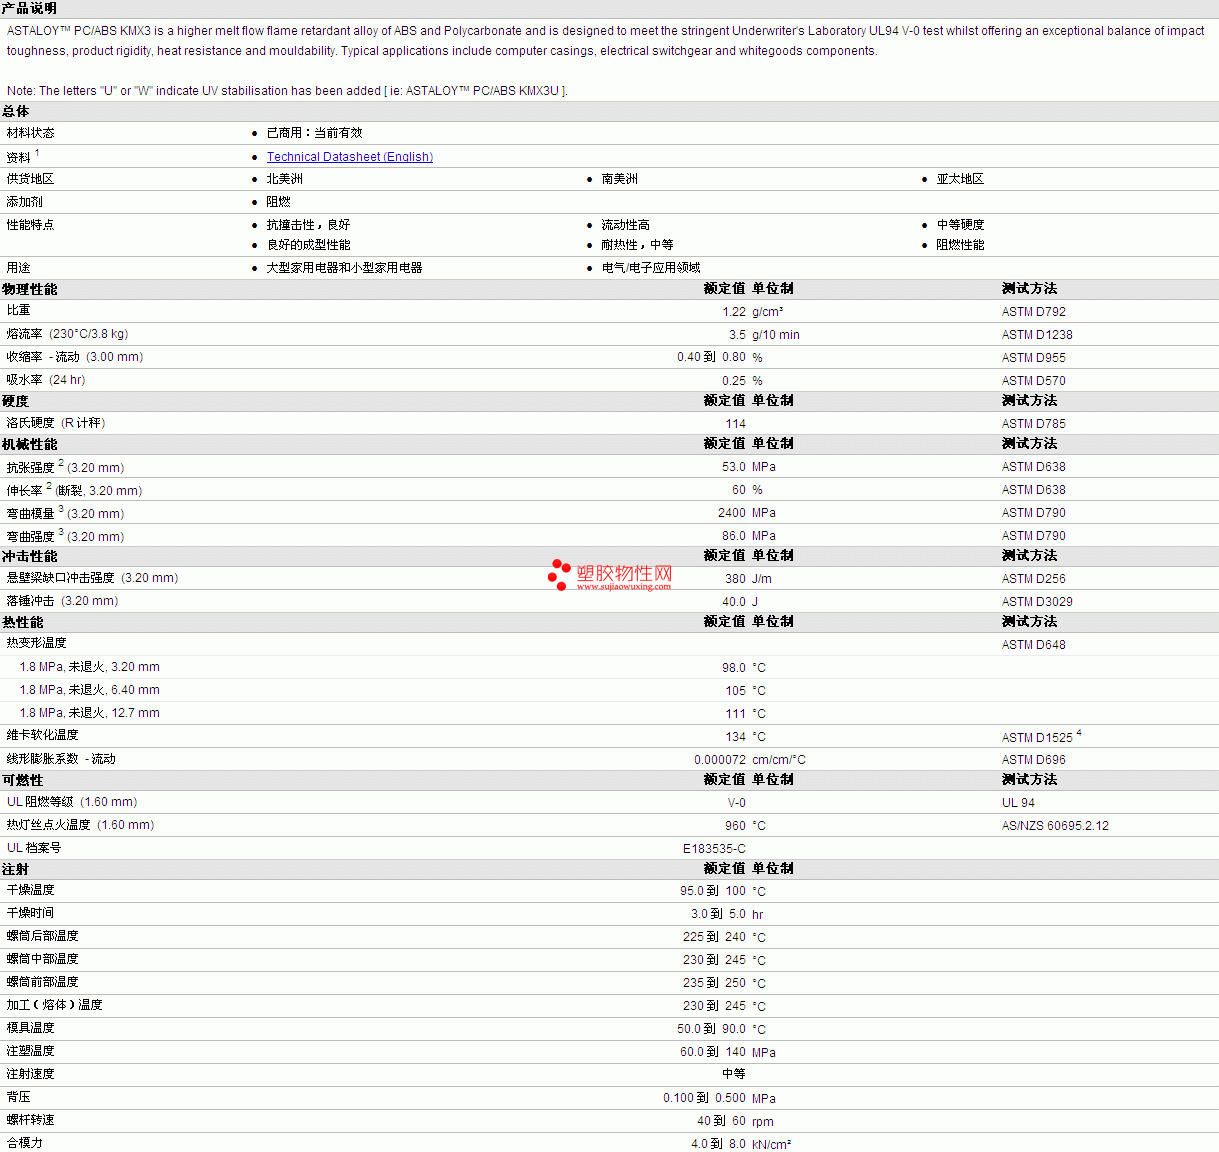
Task: Click the ASTM D696 test method
Action: point(1034,760)
